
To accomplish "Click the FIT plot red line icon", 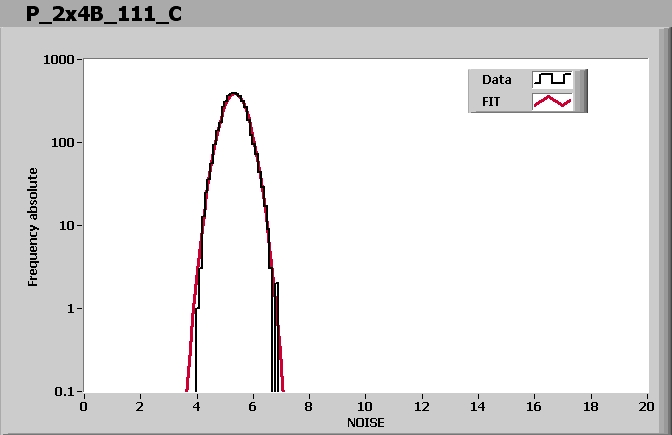I will [552, 101].
